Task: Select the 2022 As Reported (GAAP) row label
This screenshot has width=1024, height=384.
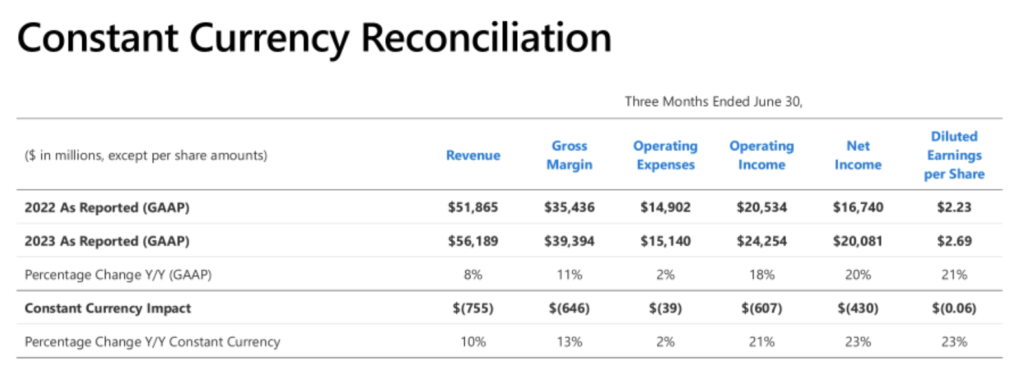Action: (x=107, y=208)
